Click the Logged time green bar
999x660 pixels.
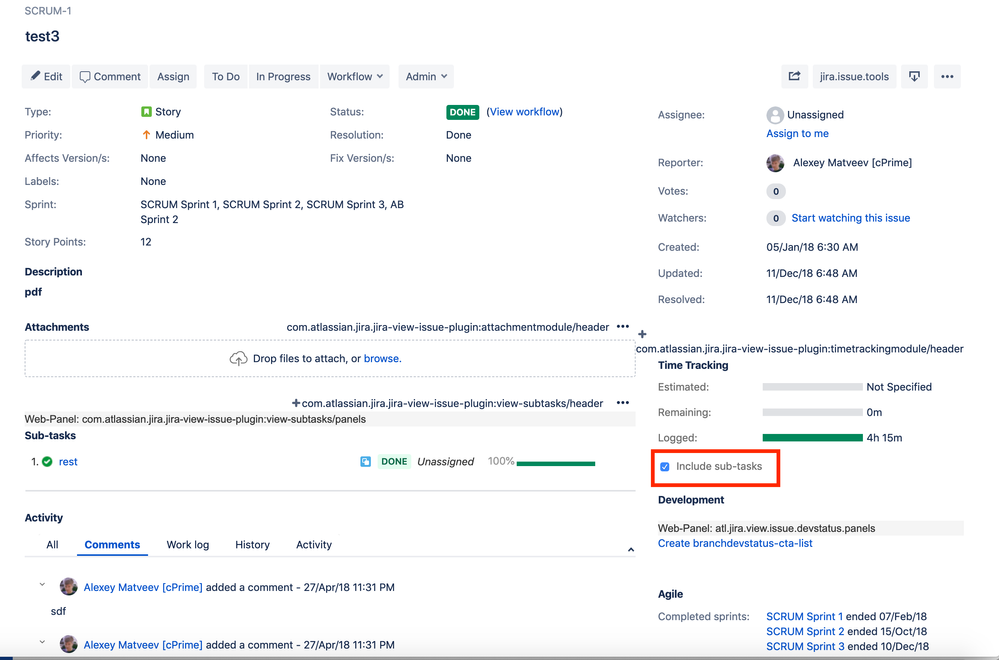coord(812,438)
